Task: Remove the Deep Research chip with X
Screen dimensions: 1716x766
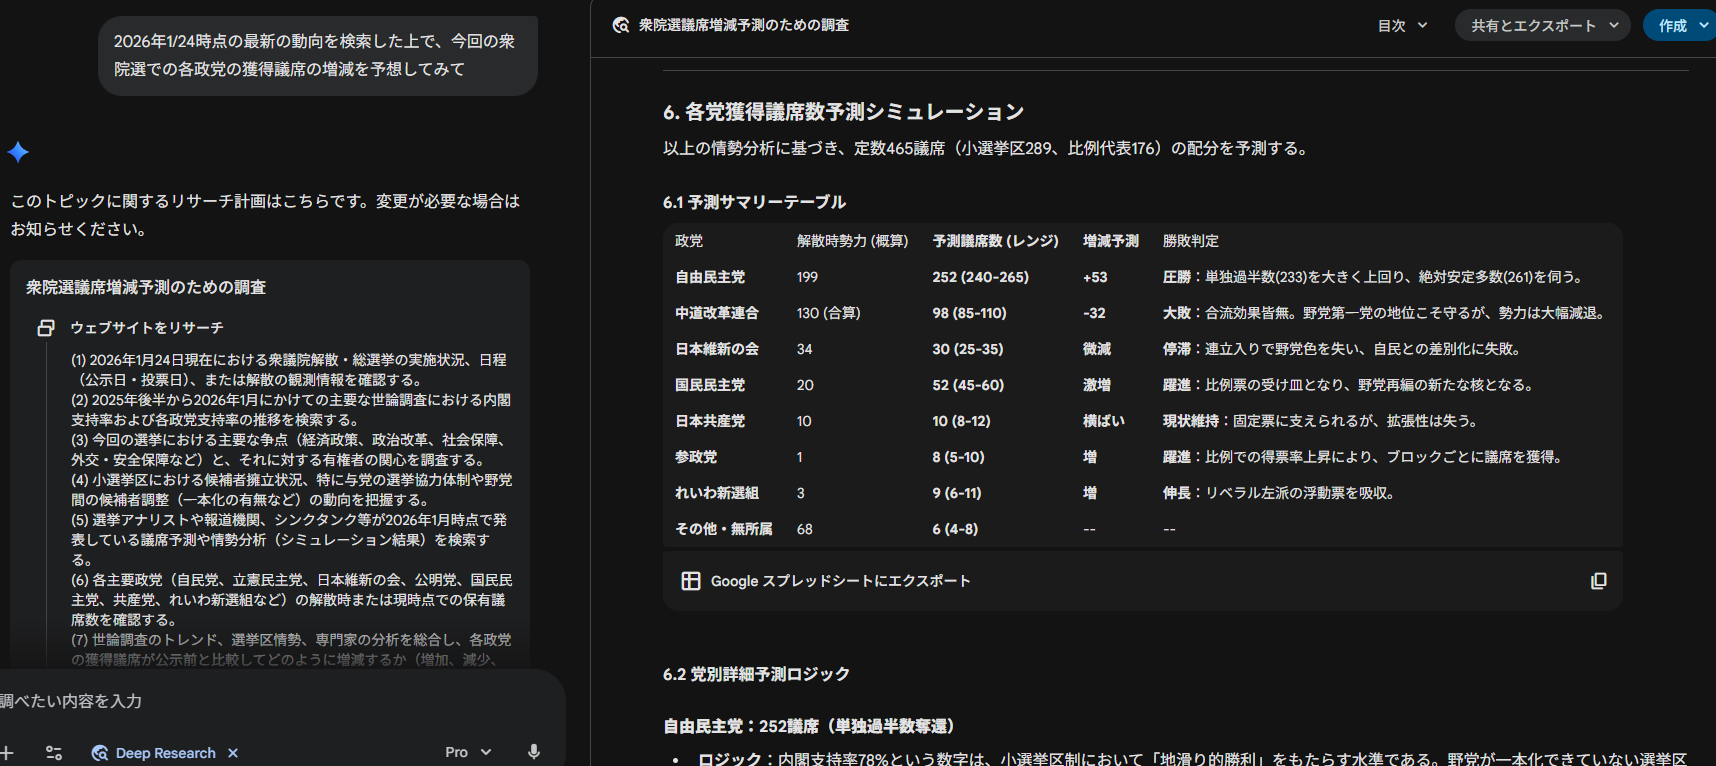Action: tap(233, 753)
